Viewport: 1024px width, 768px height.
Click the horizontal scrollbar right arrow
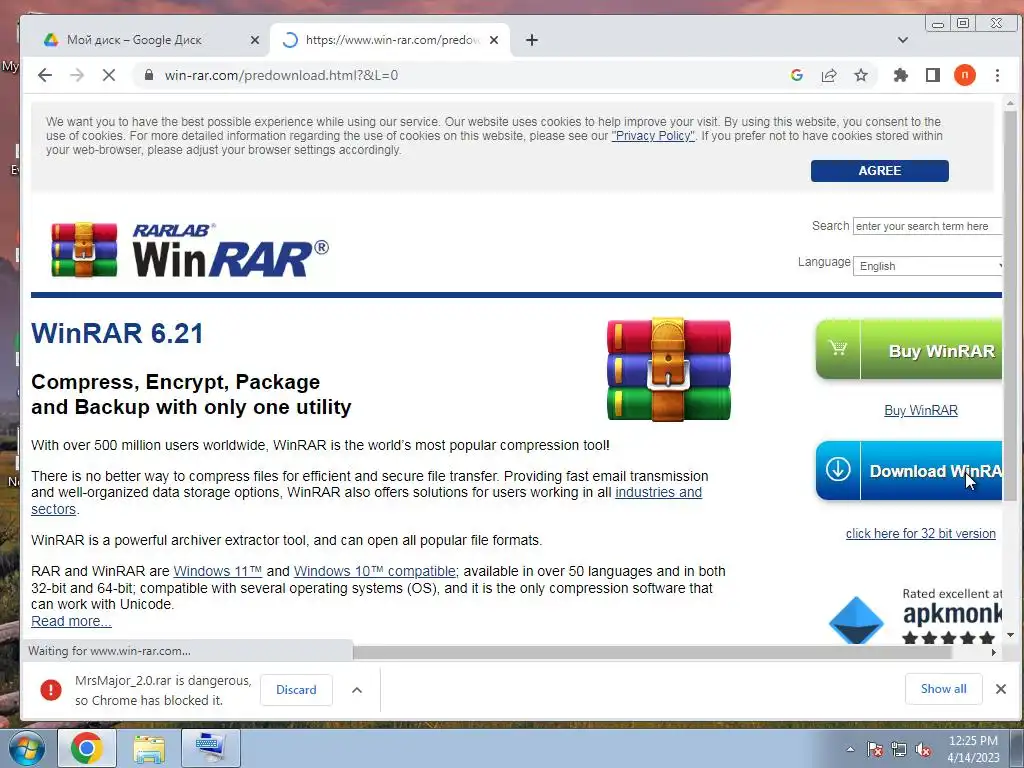[994, 652]
